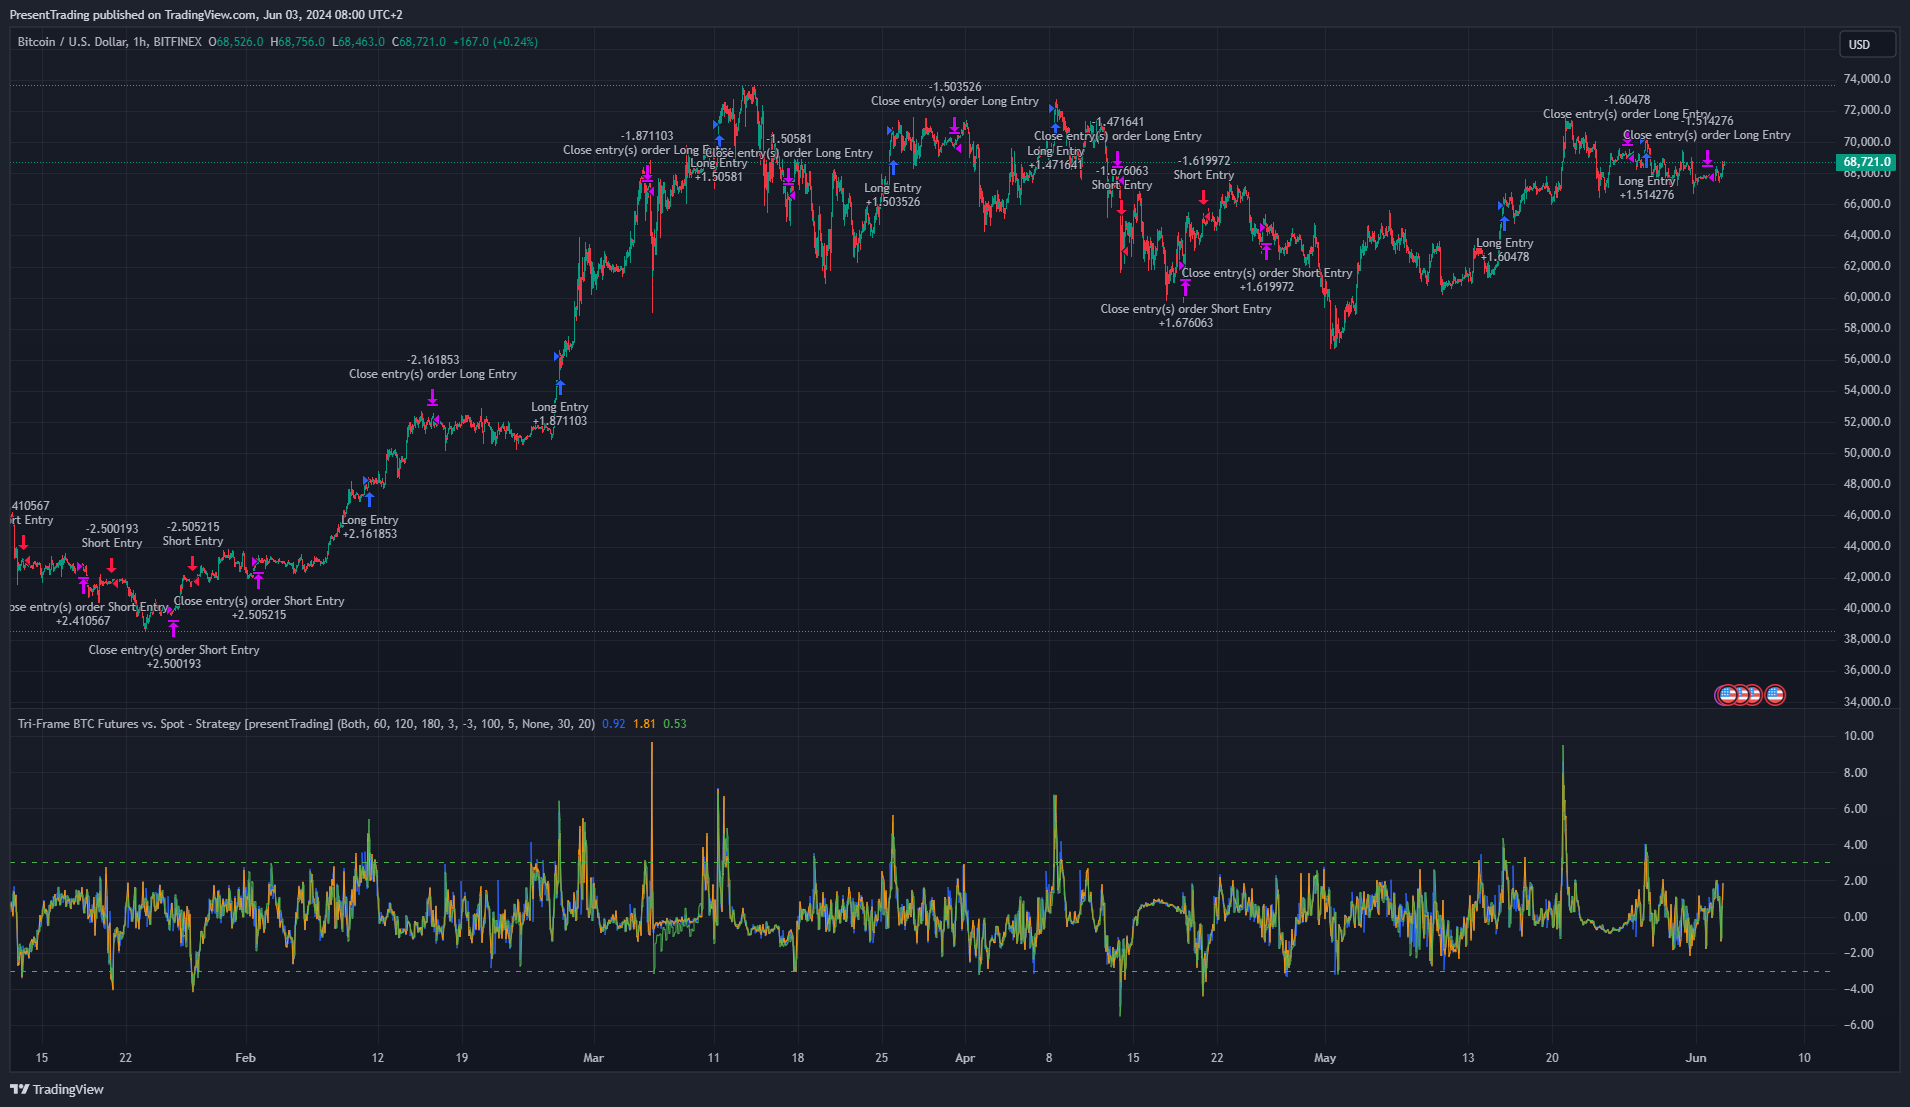Click the red arrow below Short Entry -2.505215

point(193,564)
